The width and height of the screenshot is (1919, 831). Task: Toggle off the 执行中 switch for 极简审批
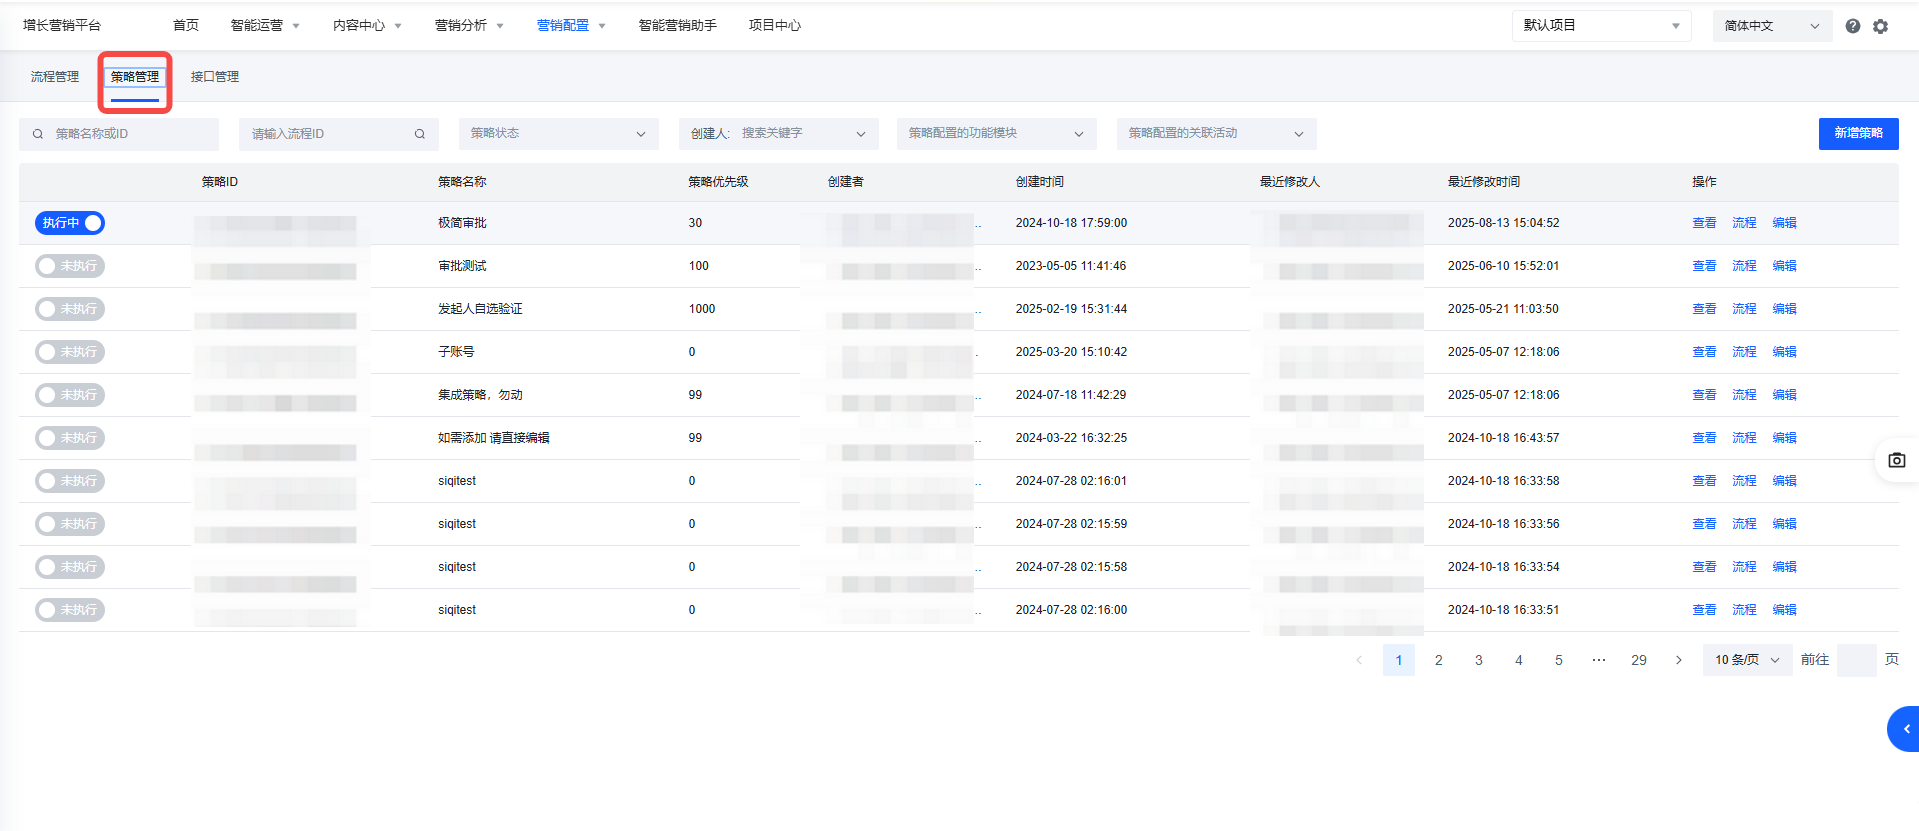click(x=70, y=223)
